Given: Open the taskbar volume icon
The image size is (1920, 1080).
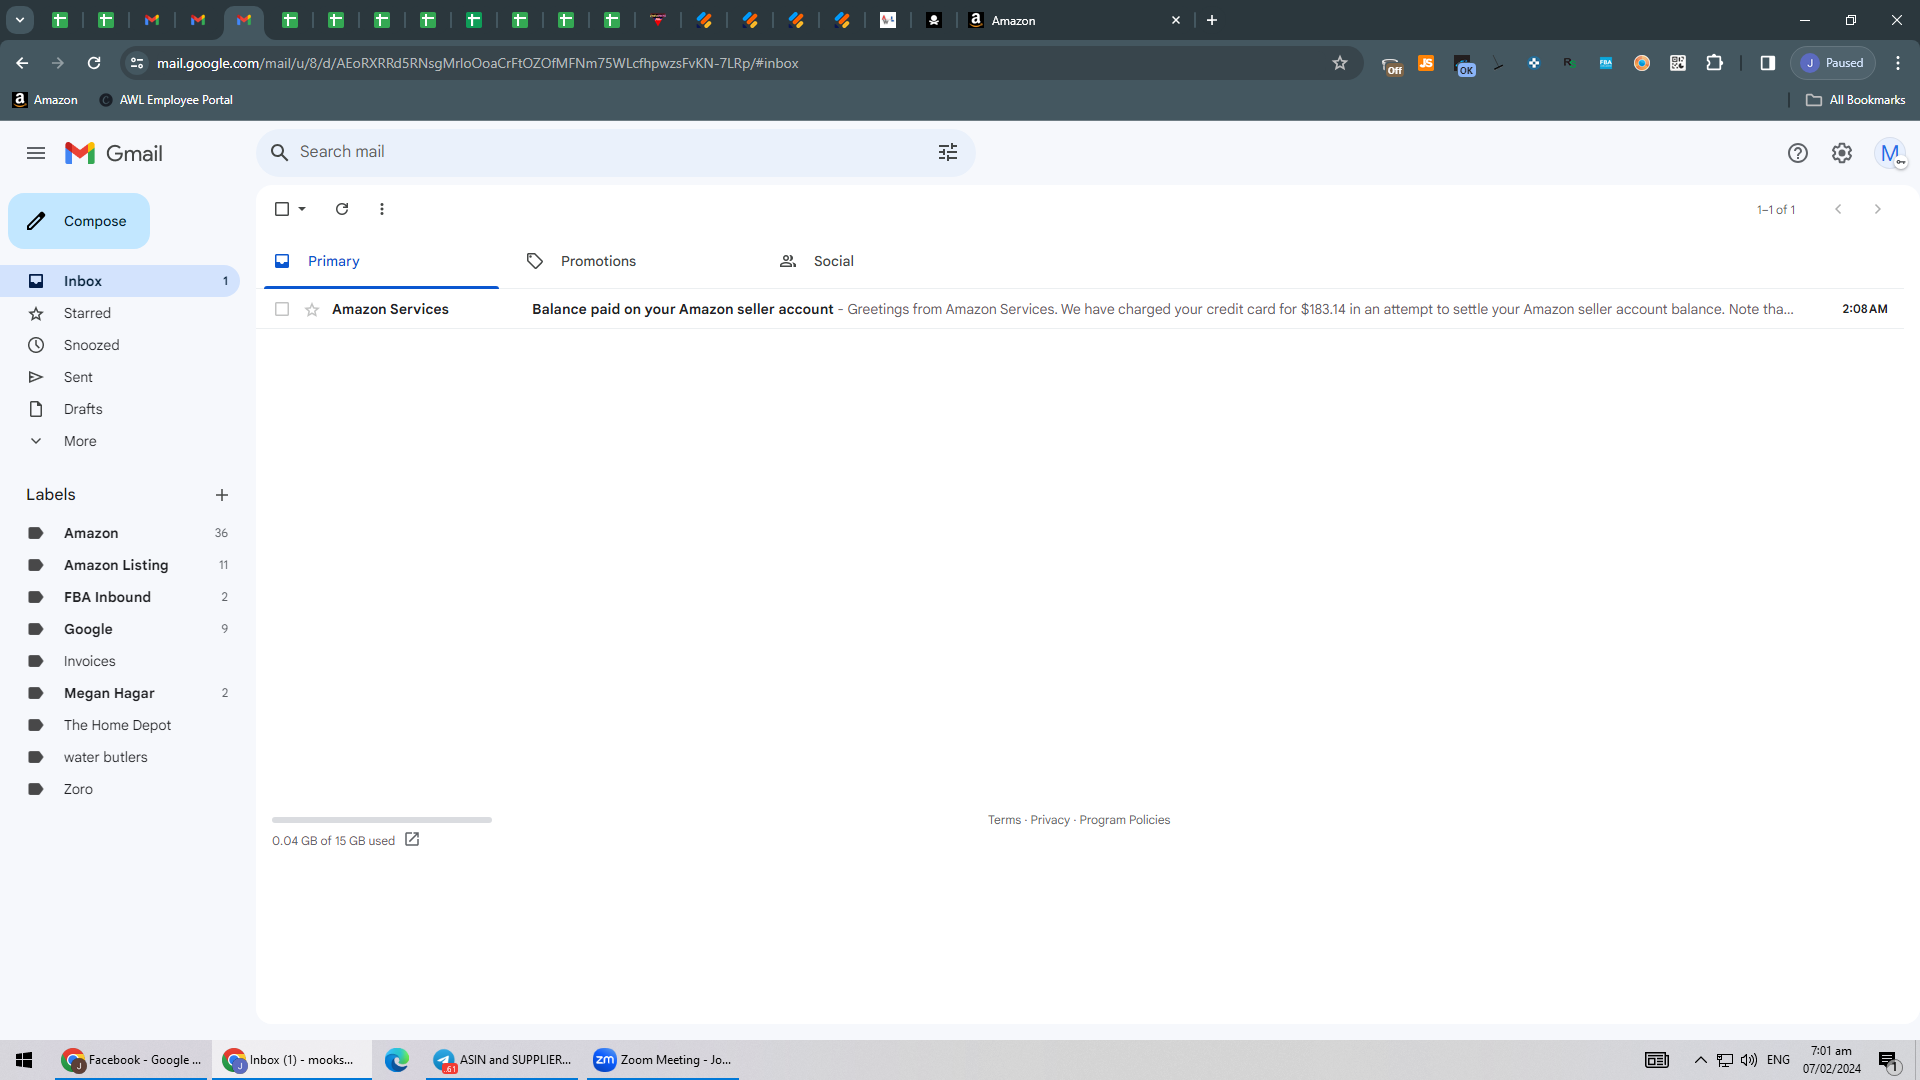Looking at the screenshot, I should pyautogui.click(x=1749, y=1060).
